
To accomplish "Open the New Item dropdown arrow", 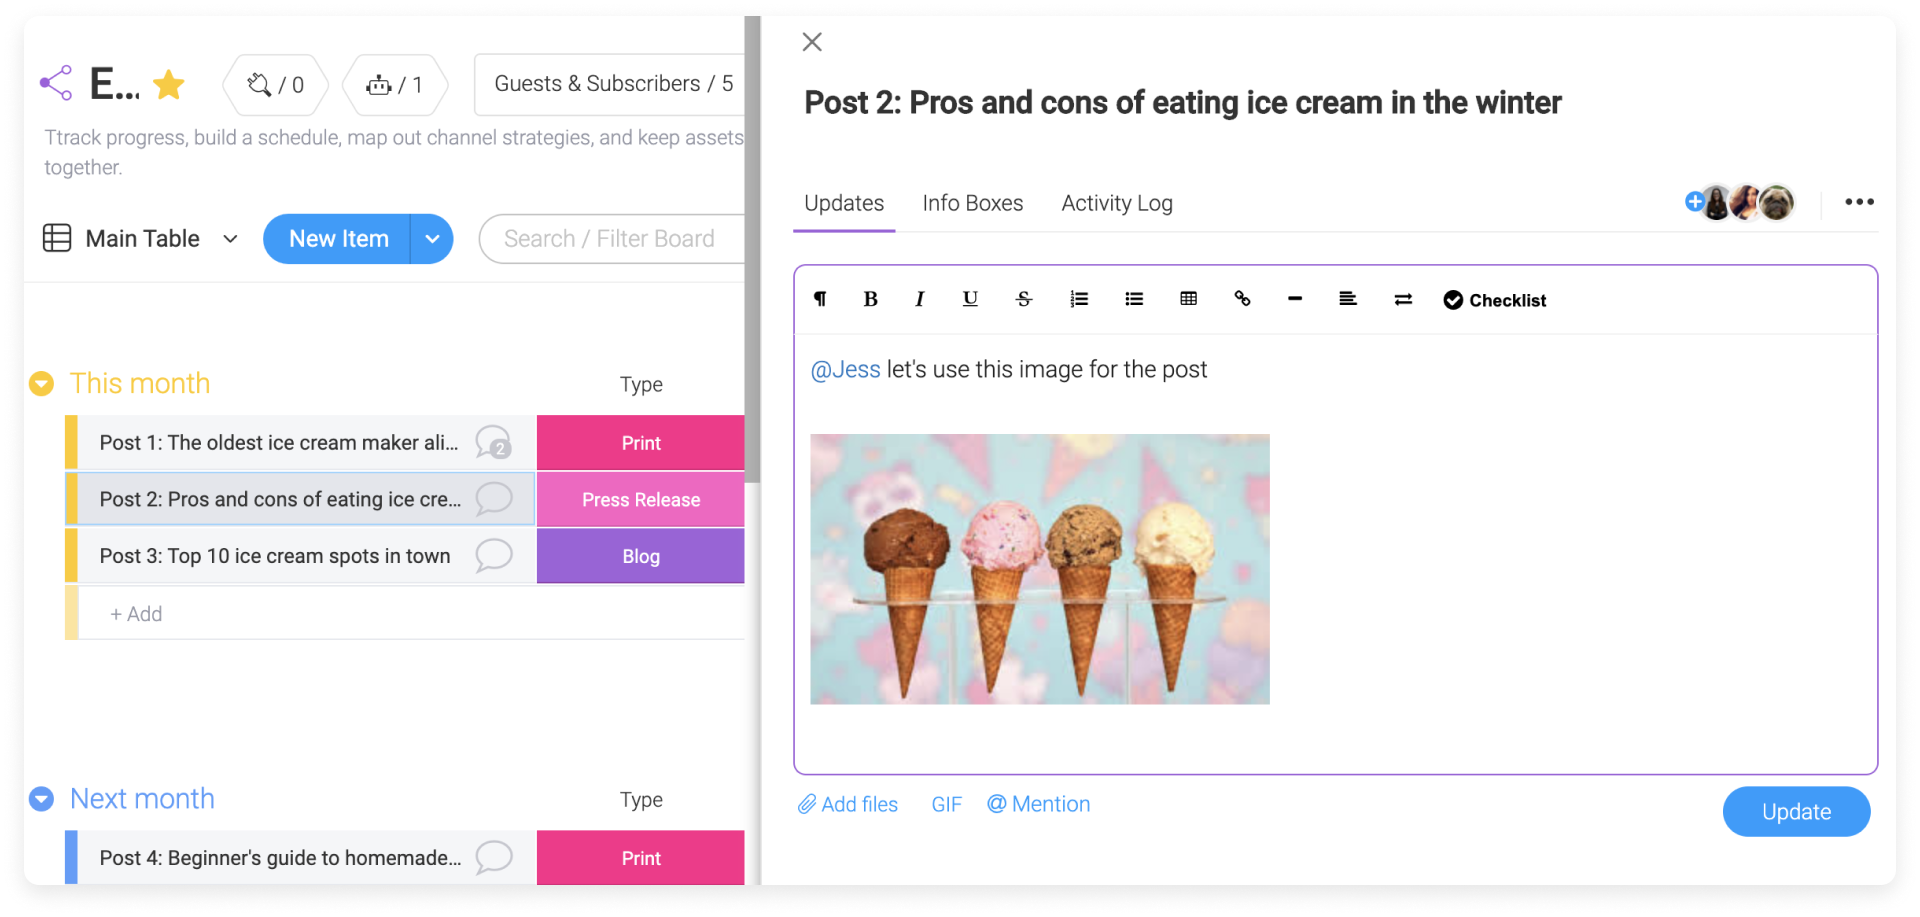I will [432, 239].
